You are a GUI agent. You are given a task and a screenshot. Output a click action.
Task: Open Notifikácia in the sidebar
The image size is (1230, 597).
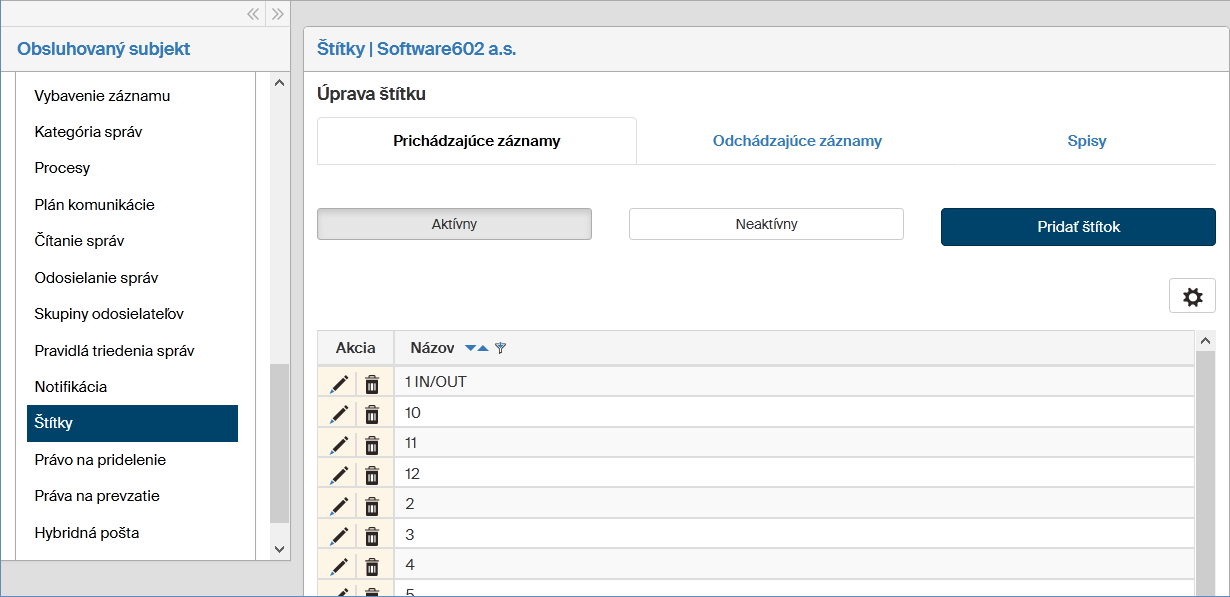pos(71,387)
